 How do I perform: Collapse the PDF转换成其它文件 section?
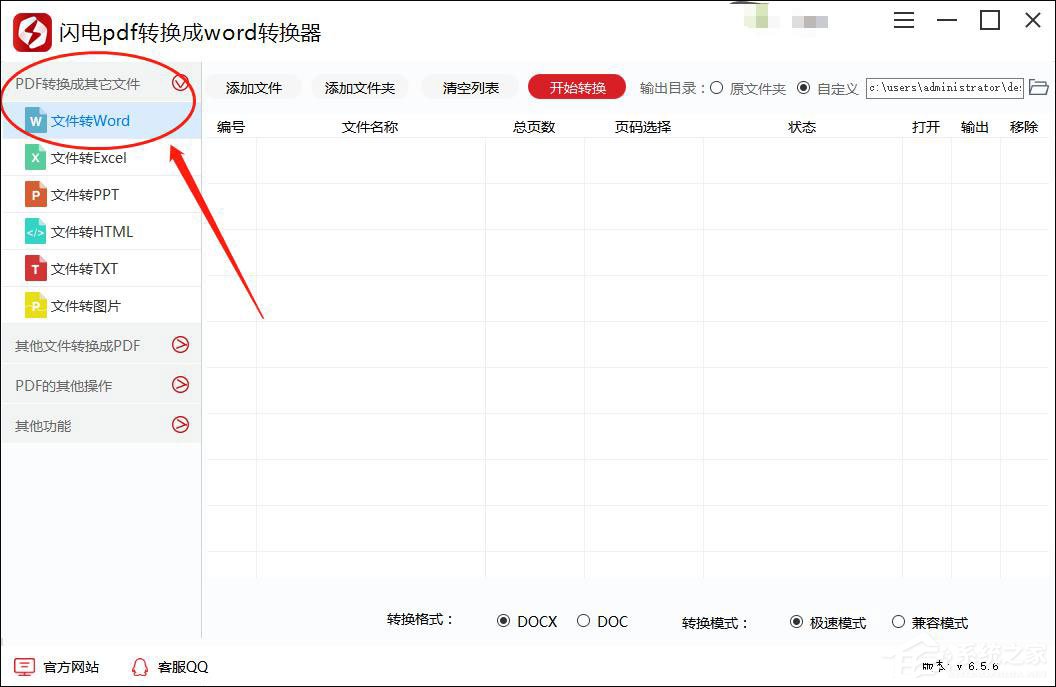(181, 85)
